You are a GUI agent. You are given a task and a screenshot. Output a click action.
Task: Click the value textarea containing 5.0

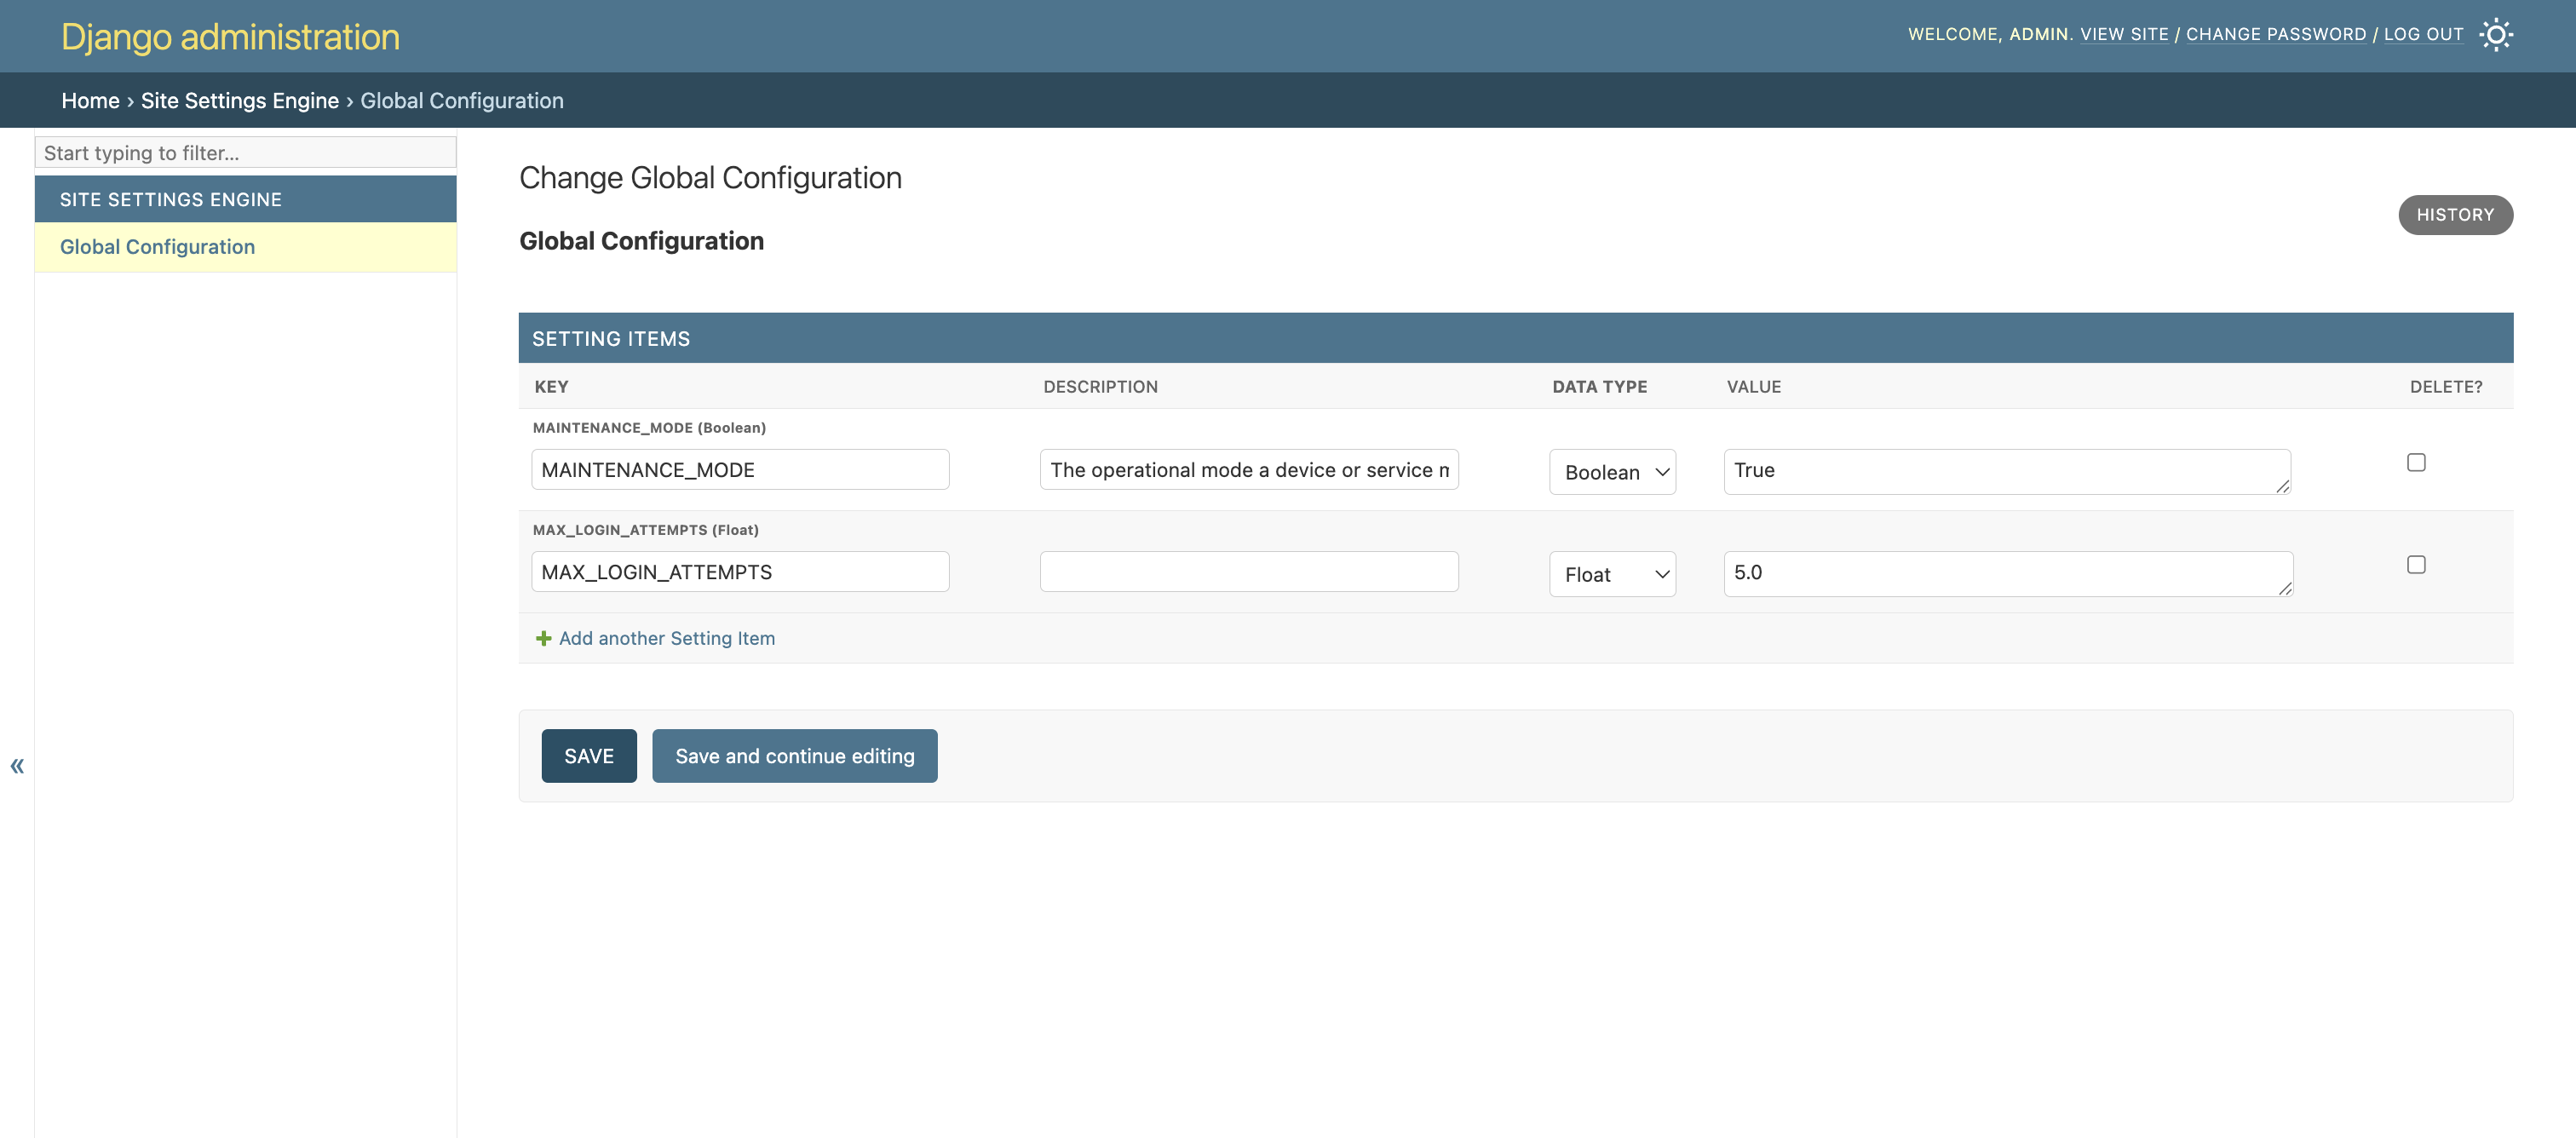pyautogui.click(x=2008, y=574)
